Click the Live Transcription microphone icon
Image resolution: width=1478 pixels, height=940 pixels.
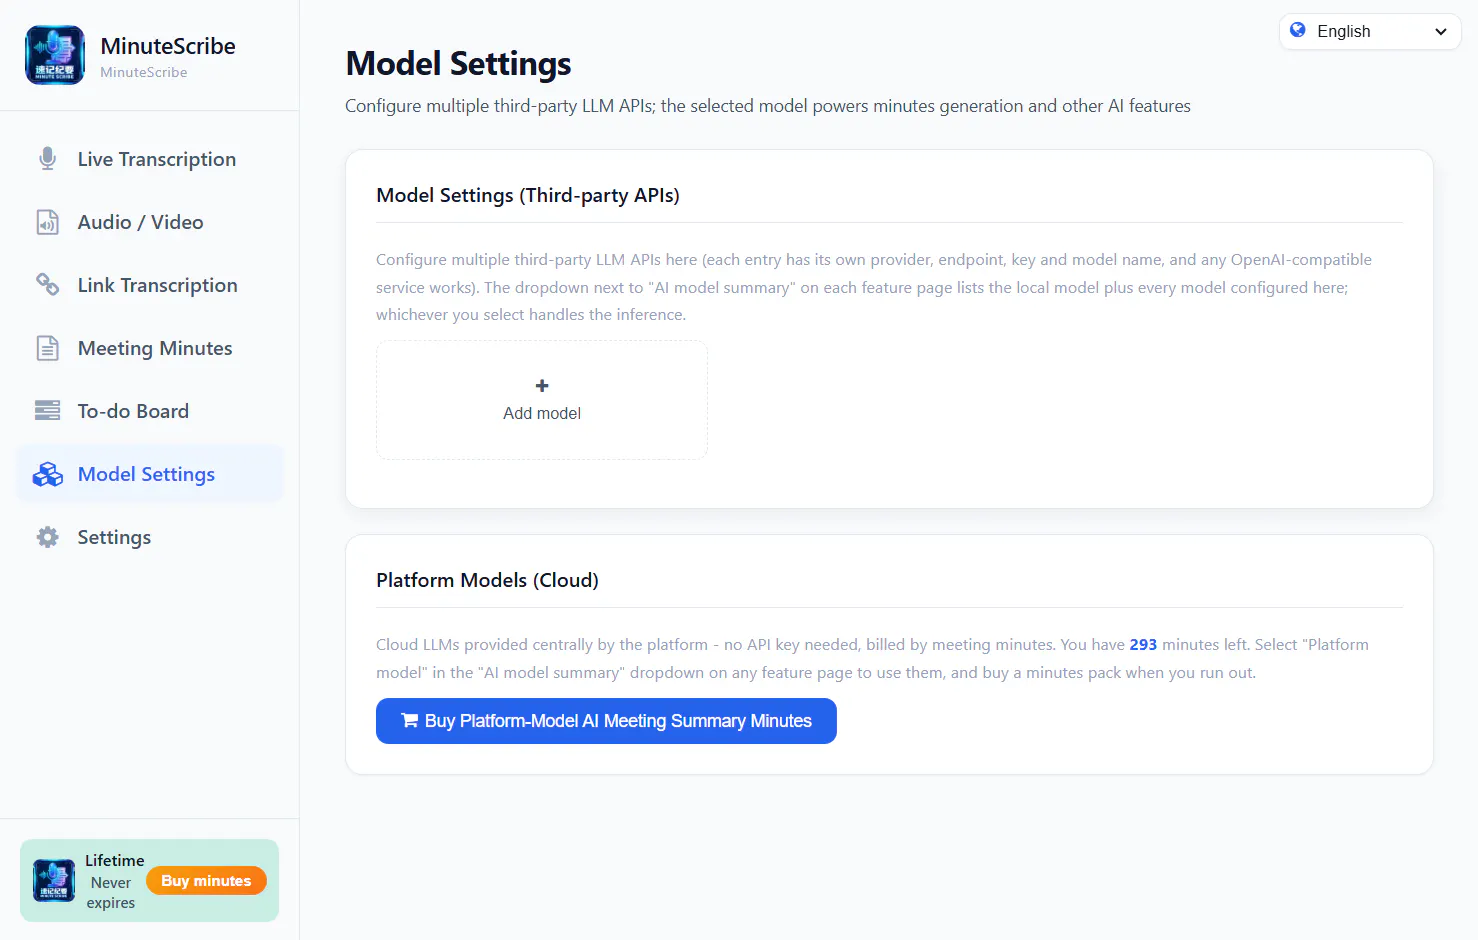(47, 159)
